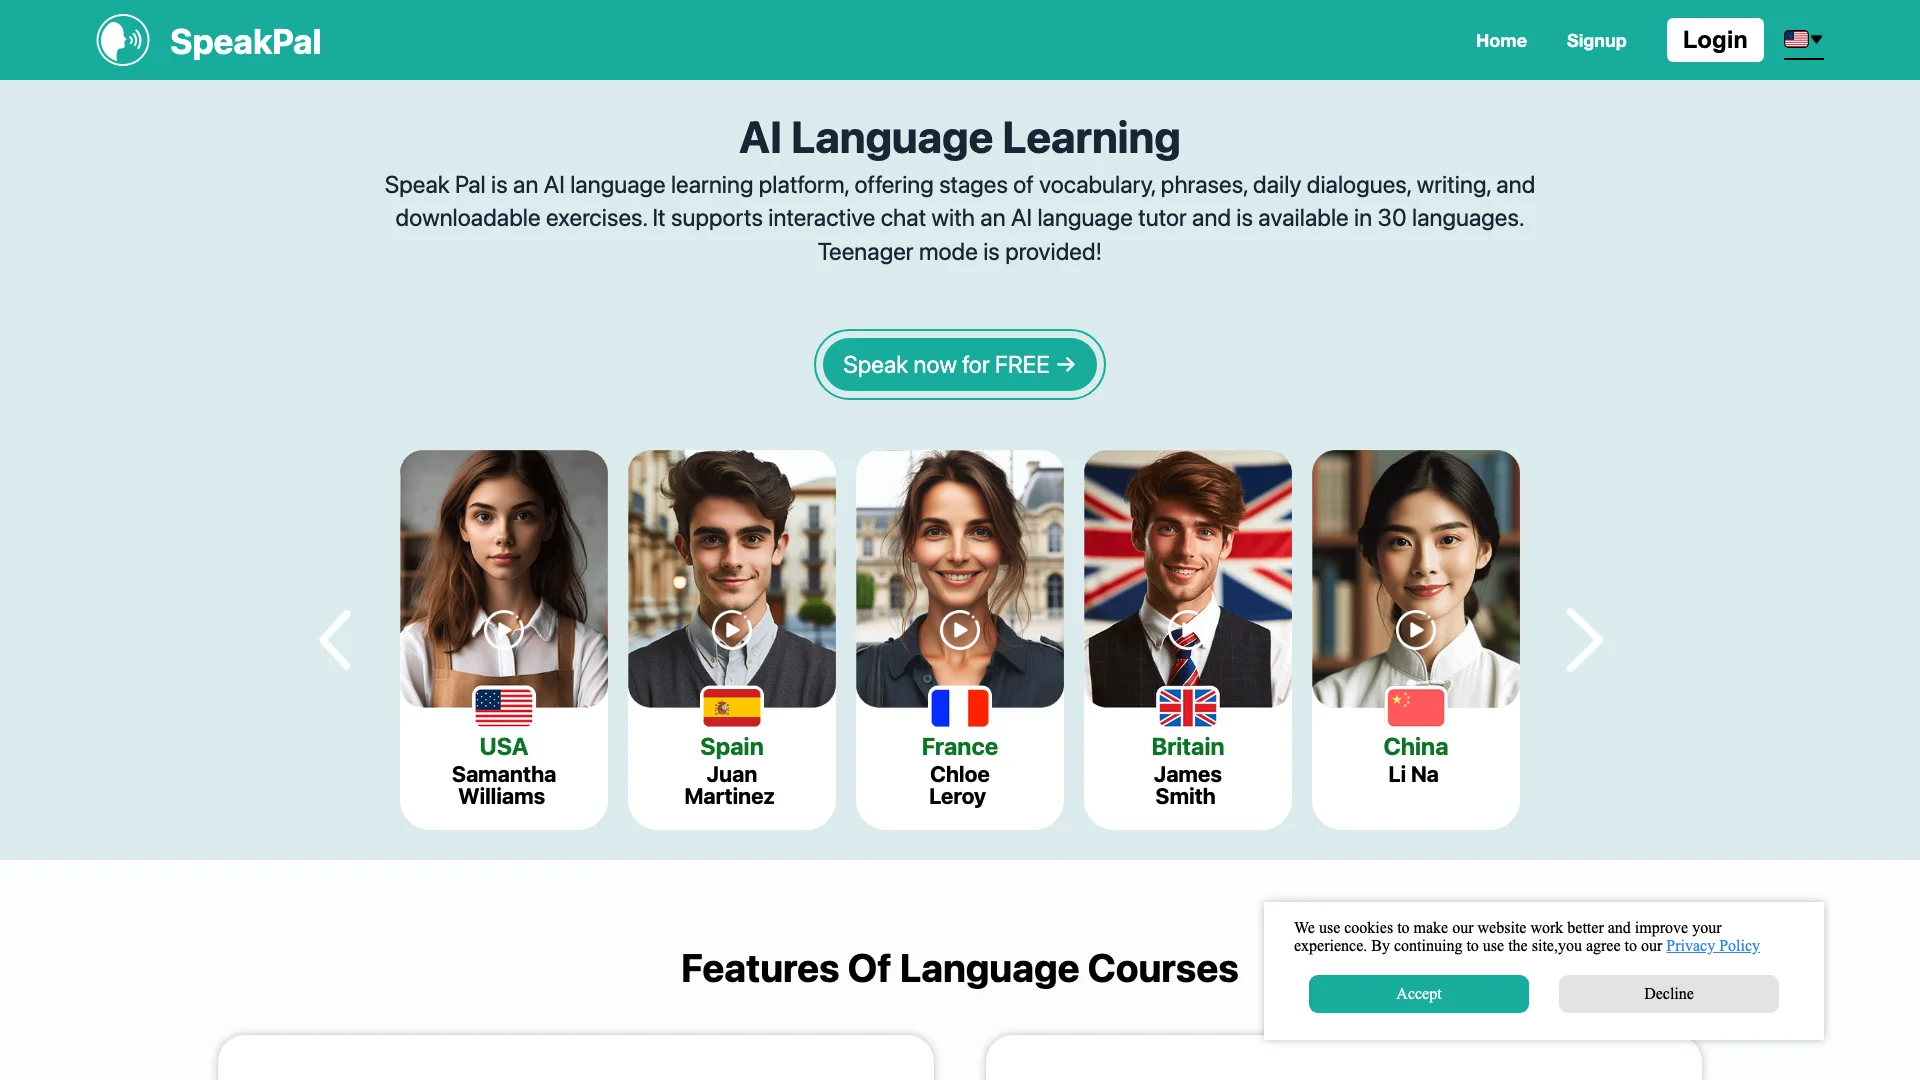Viewport: 1920px width, 1080px height.
Task: Click the Decline cookies button
Action: [1668, 993]
